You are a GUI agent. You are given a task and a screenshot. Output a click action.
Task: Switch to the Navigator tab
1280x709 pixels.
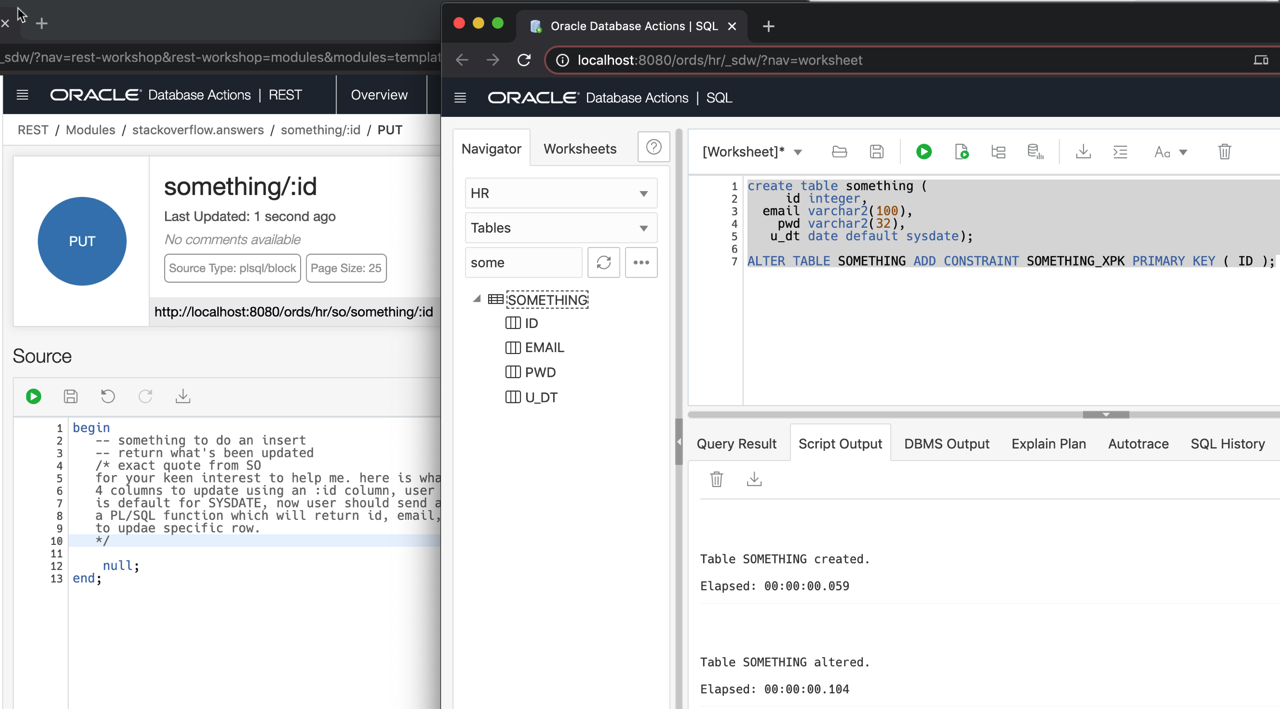(x=491, y=149)
